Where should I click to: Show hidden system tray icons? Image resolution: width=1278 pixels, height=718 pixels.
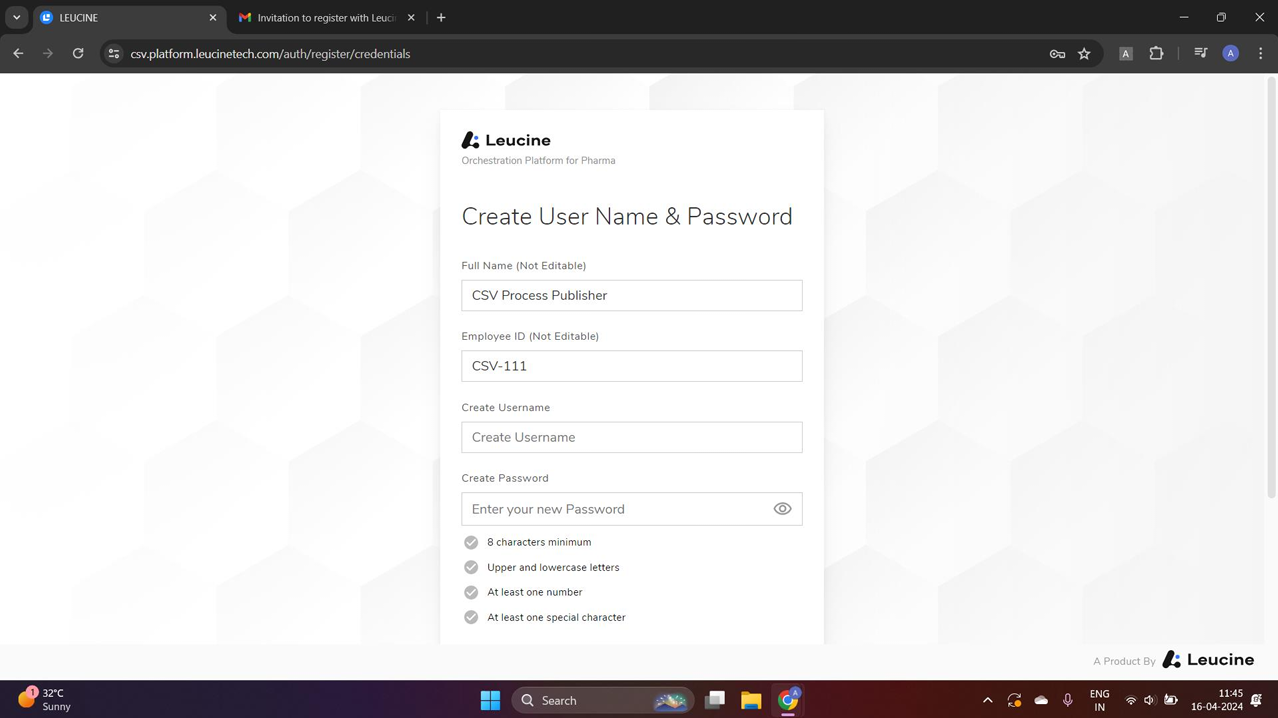point(988,700)
